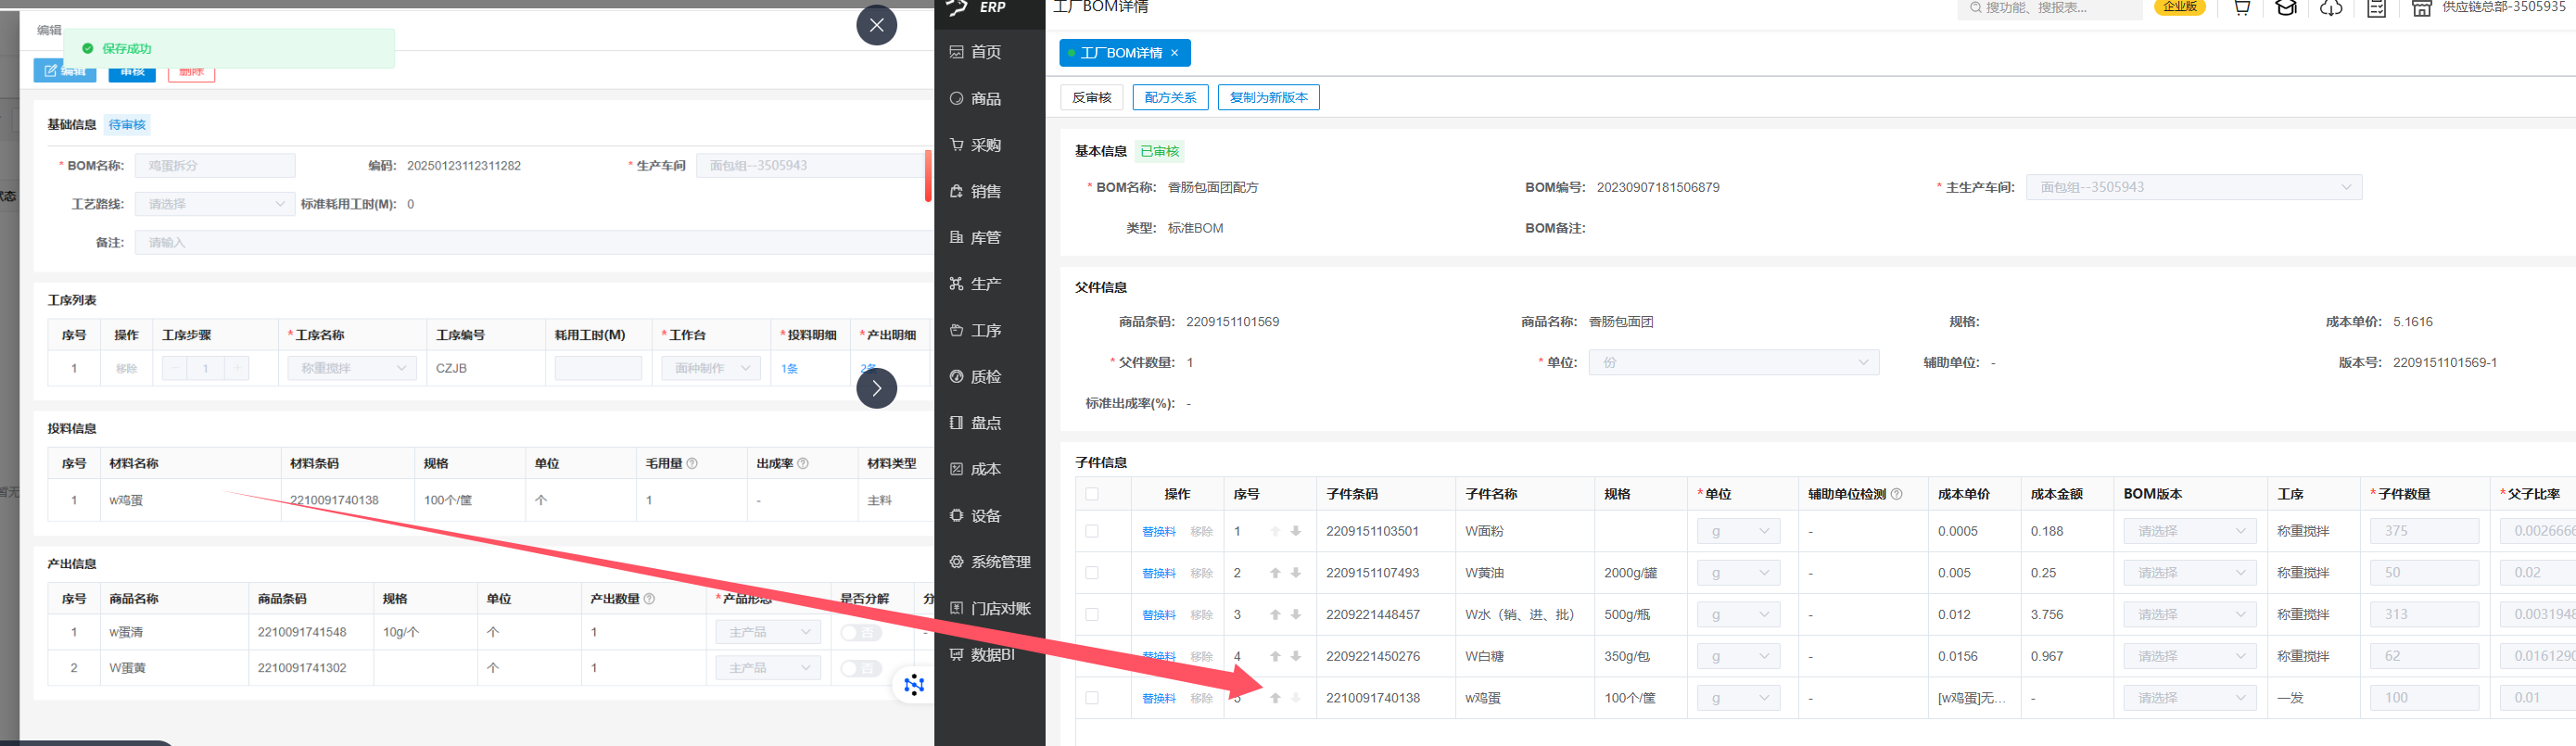
Task: Tick the select-all checkbox in the 子件信息 header
Action: pyautogui.click(x=1092, y=494)
